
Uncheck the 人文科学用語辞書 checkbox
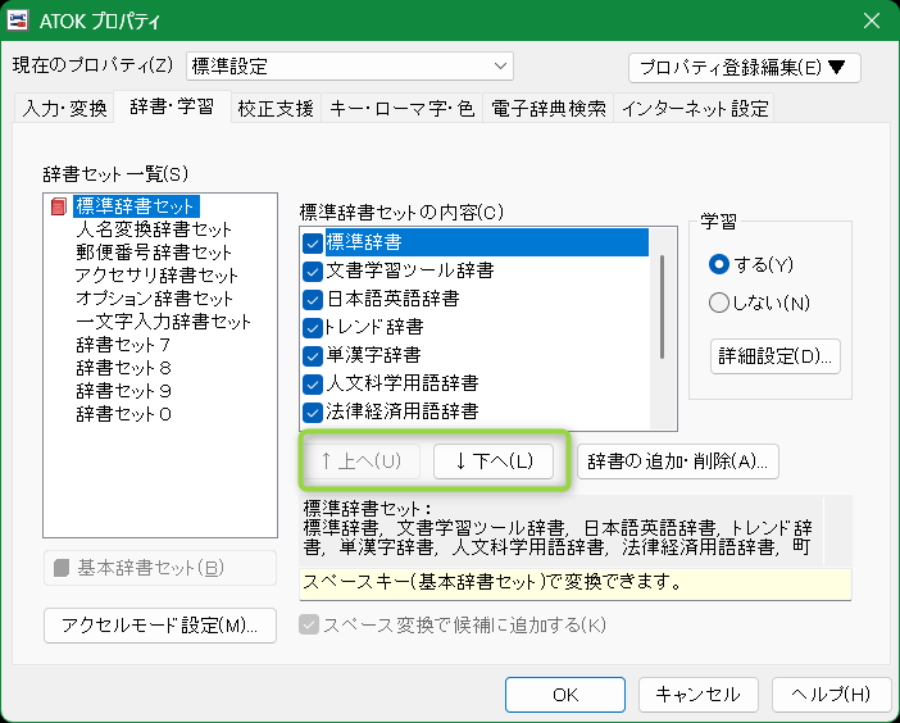(312, 384)
